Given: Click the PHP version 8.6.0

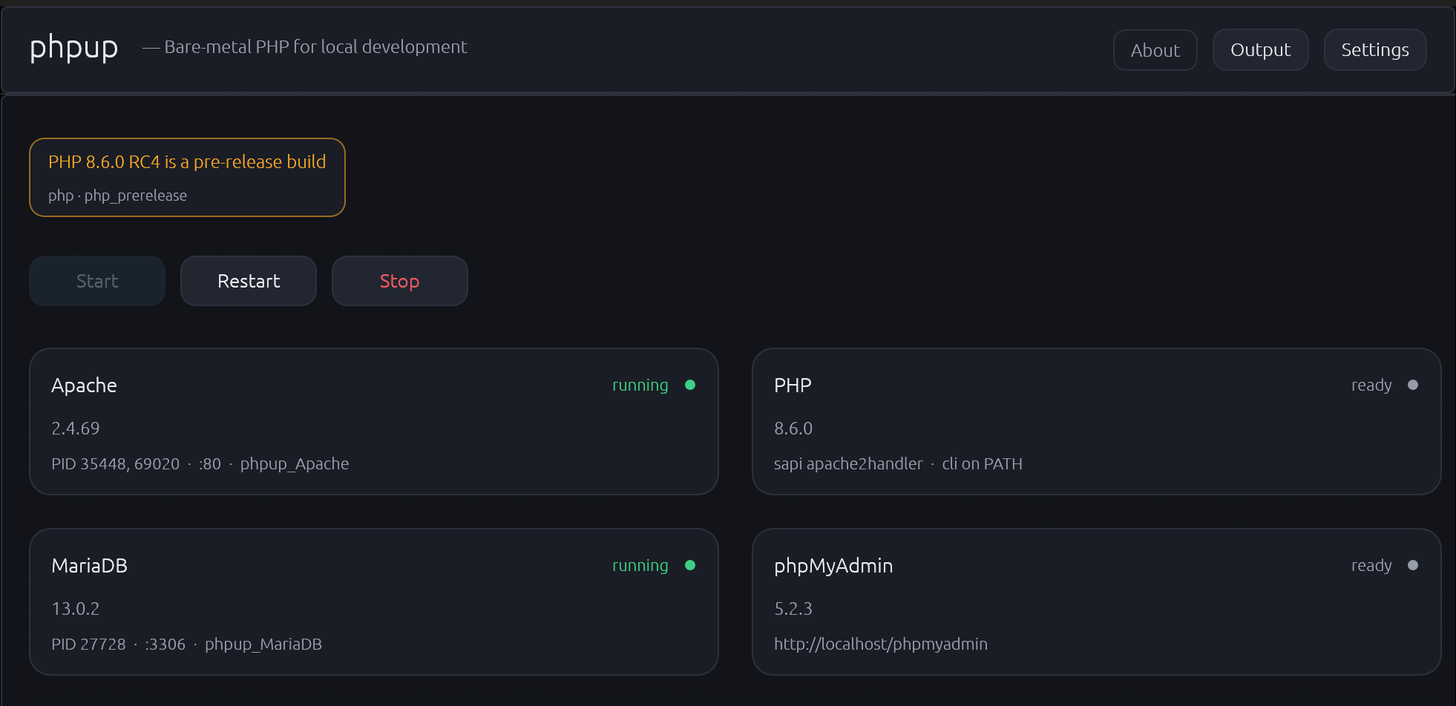Looking at the screenshot, I should [x=793, y=428].
